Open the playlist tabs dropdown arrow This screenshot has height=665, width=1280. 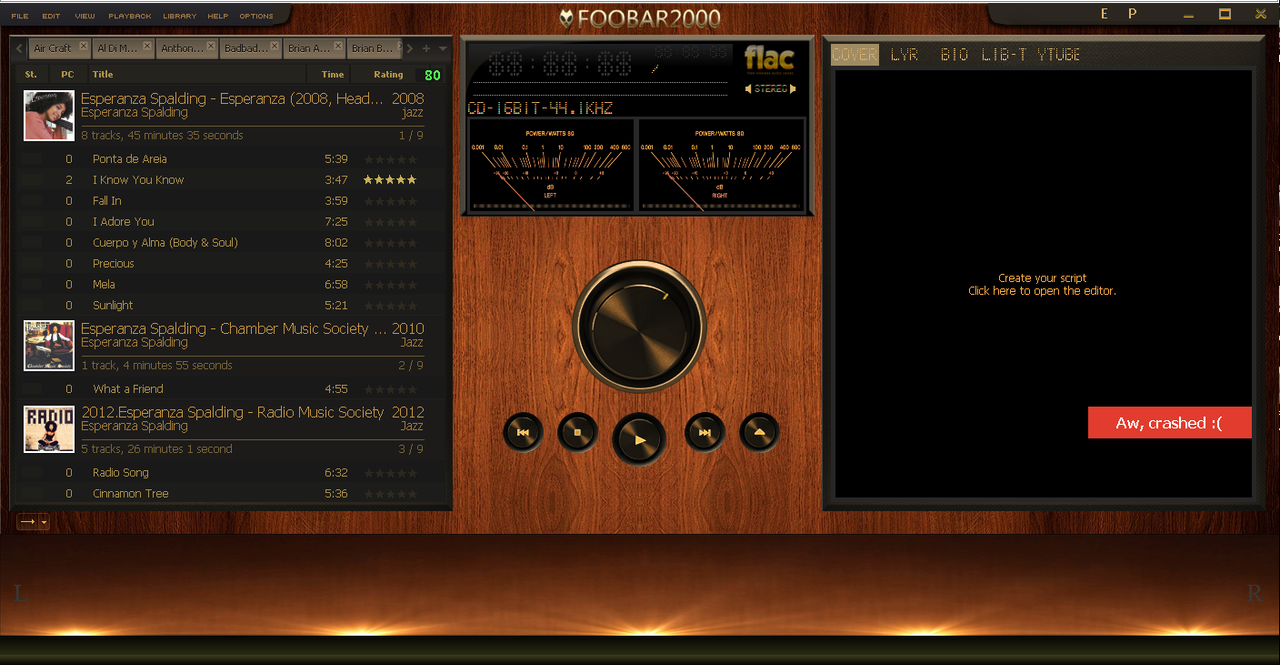[x=443, y=48]
